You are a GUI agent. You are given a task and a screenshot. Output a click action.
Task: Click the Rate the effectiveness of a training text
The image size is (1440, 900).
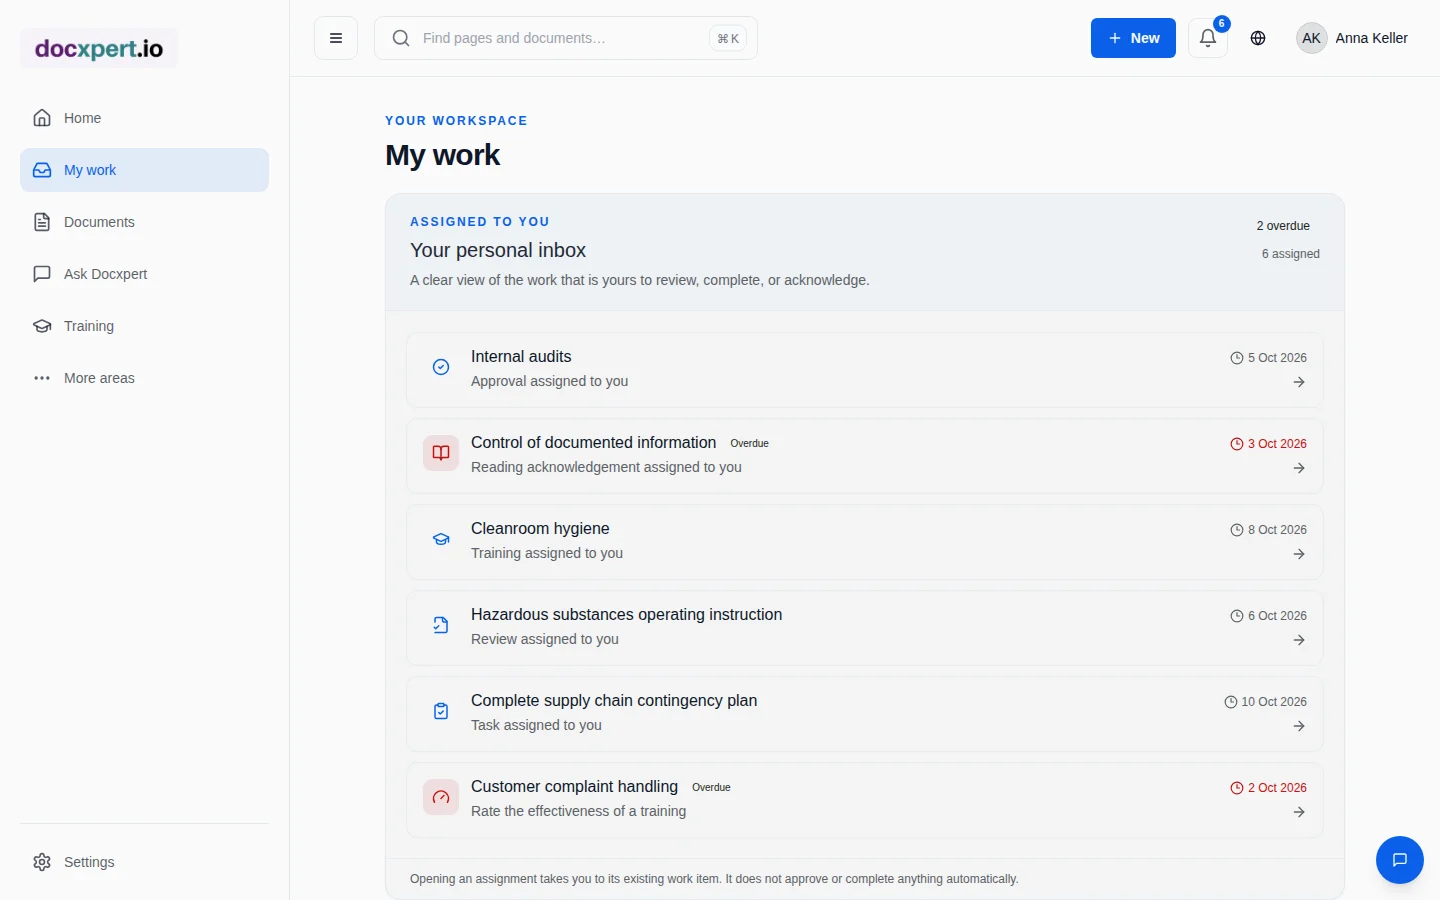(x=578, y=811)
